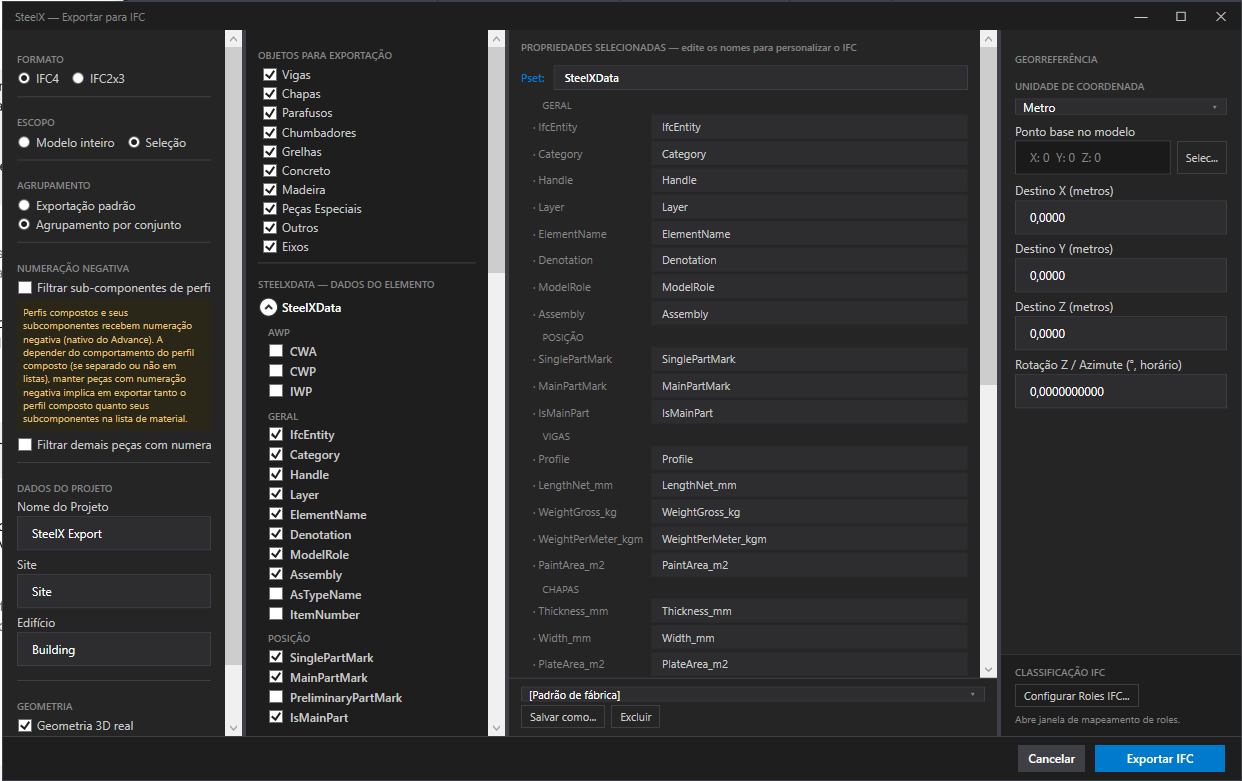Collapse the SteelXData group chevron
Image resolution: width=1242 pixels, height=781 pixels.
click(268, 308)
